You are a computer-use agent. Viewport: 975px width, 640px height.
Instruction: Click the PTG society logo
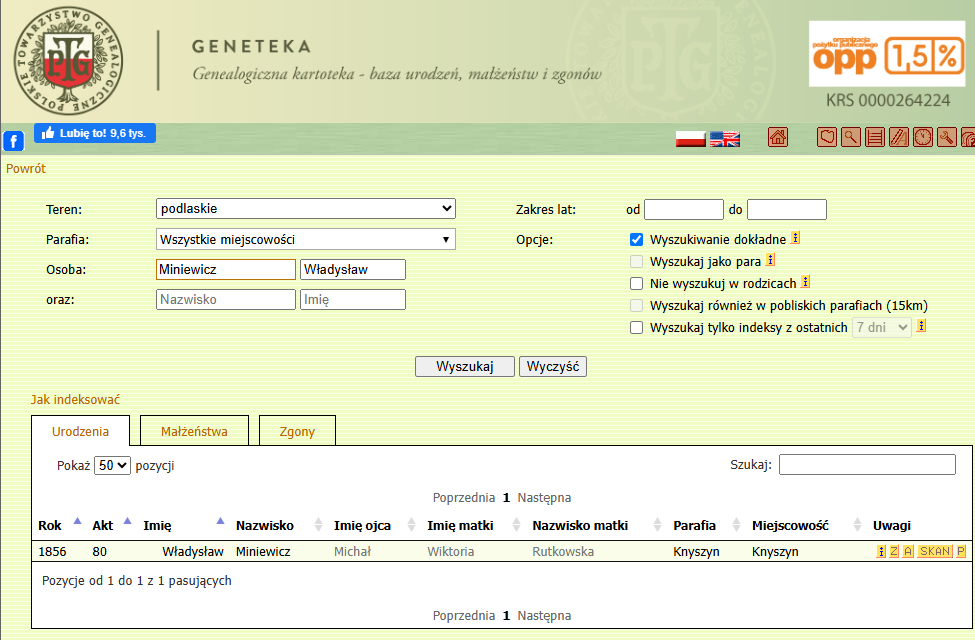(x=68, y=61)
